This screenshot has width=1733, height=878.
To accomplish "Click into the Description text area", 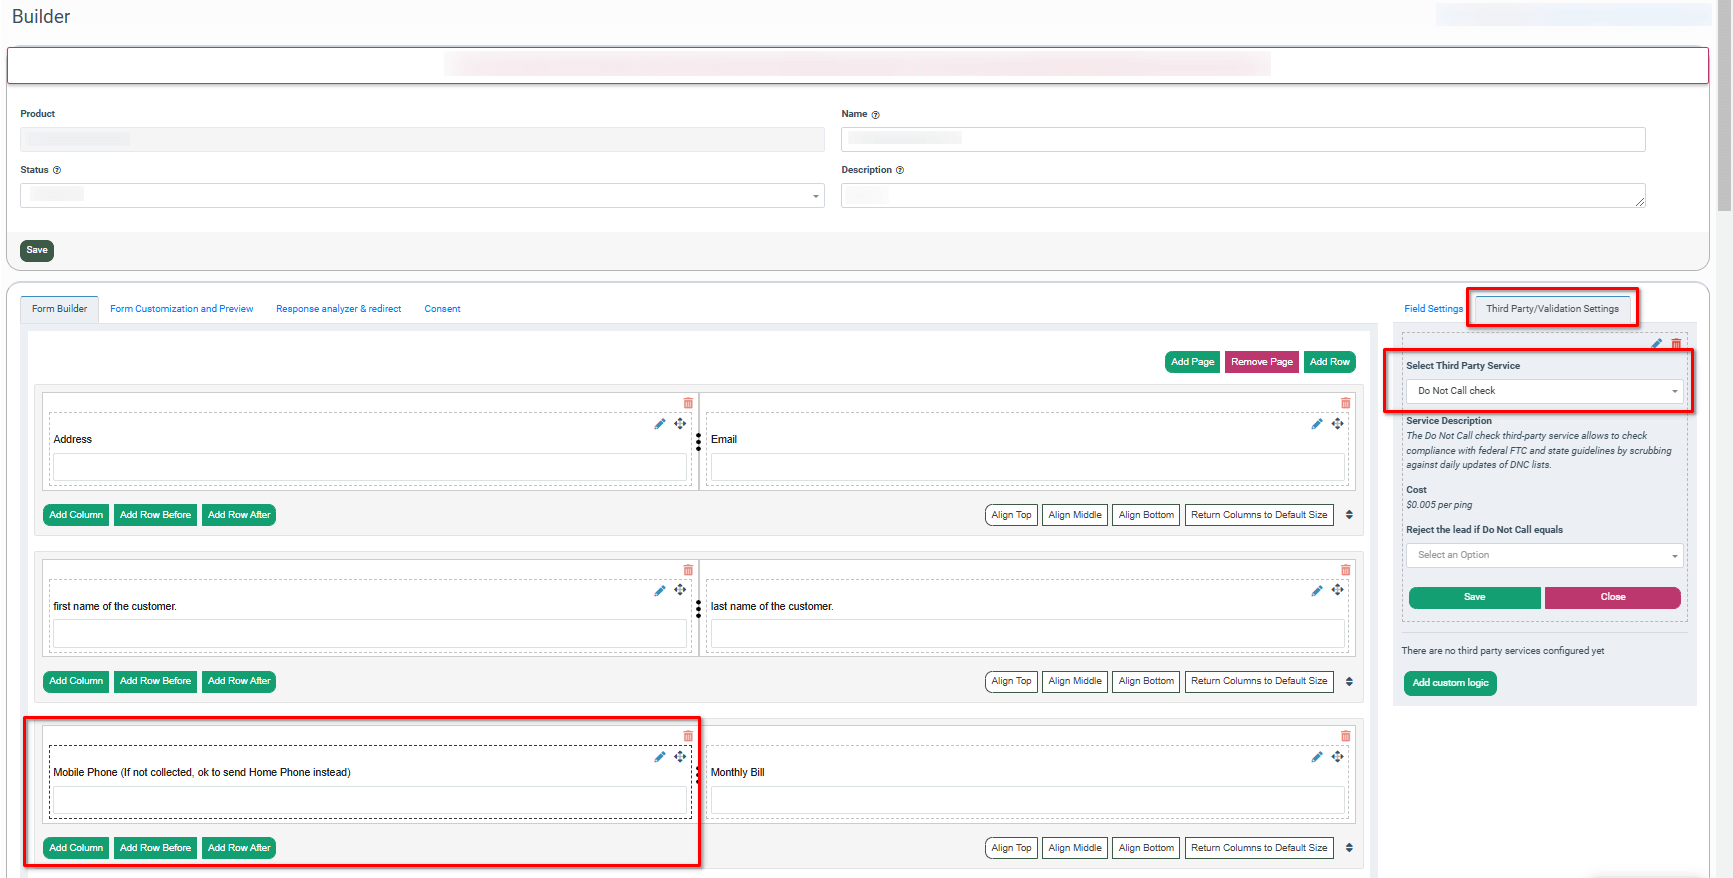I will (1242, 195).
